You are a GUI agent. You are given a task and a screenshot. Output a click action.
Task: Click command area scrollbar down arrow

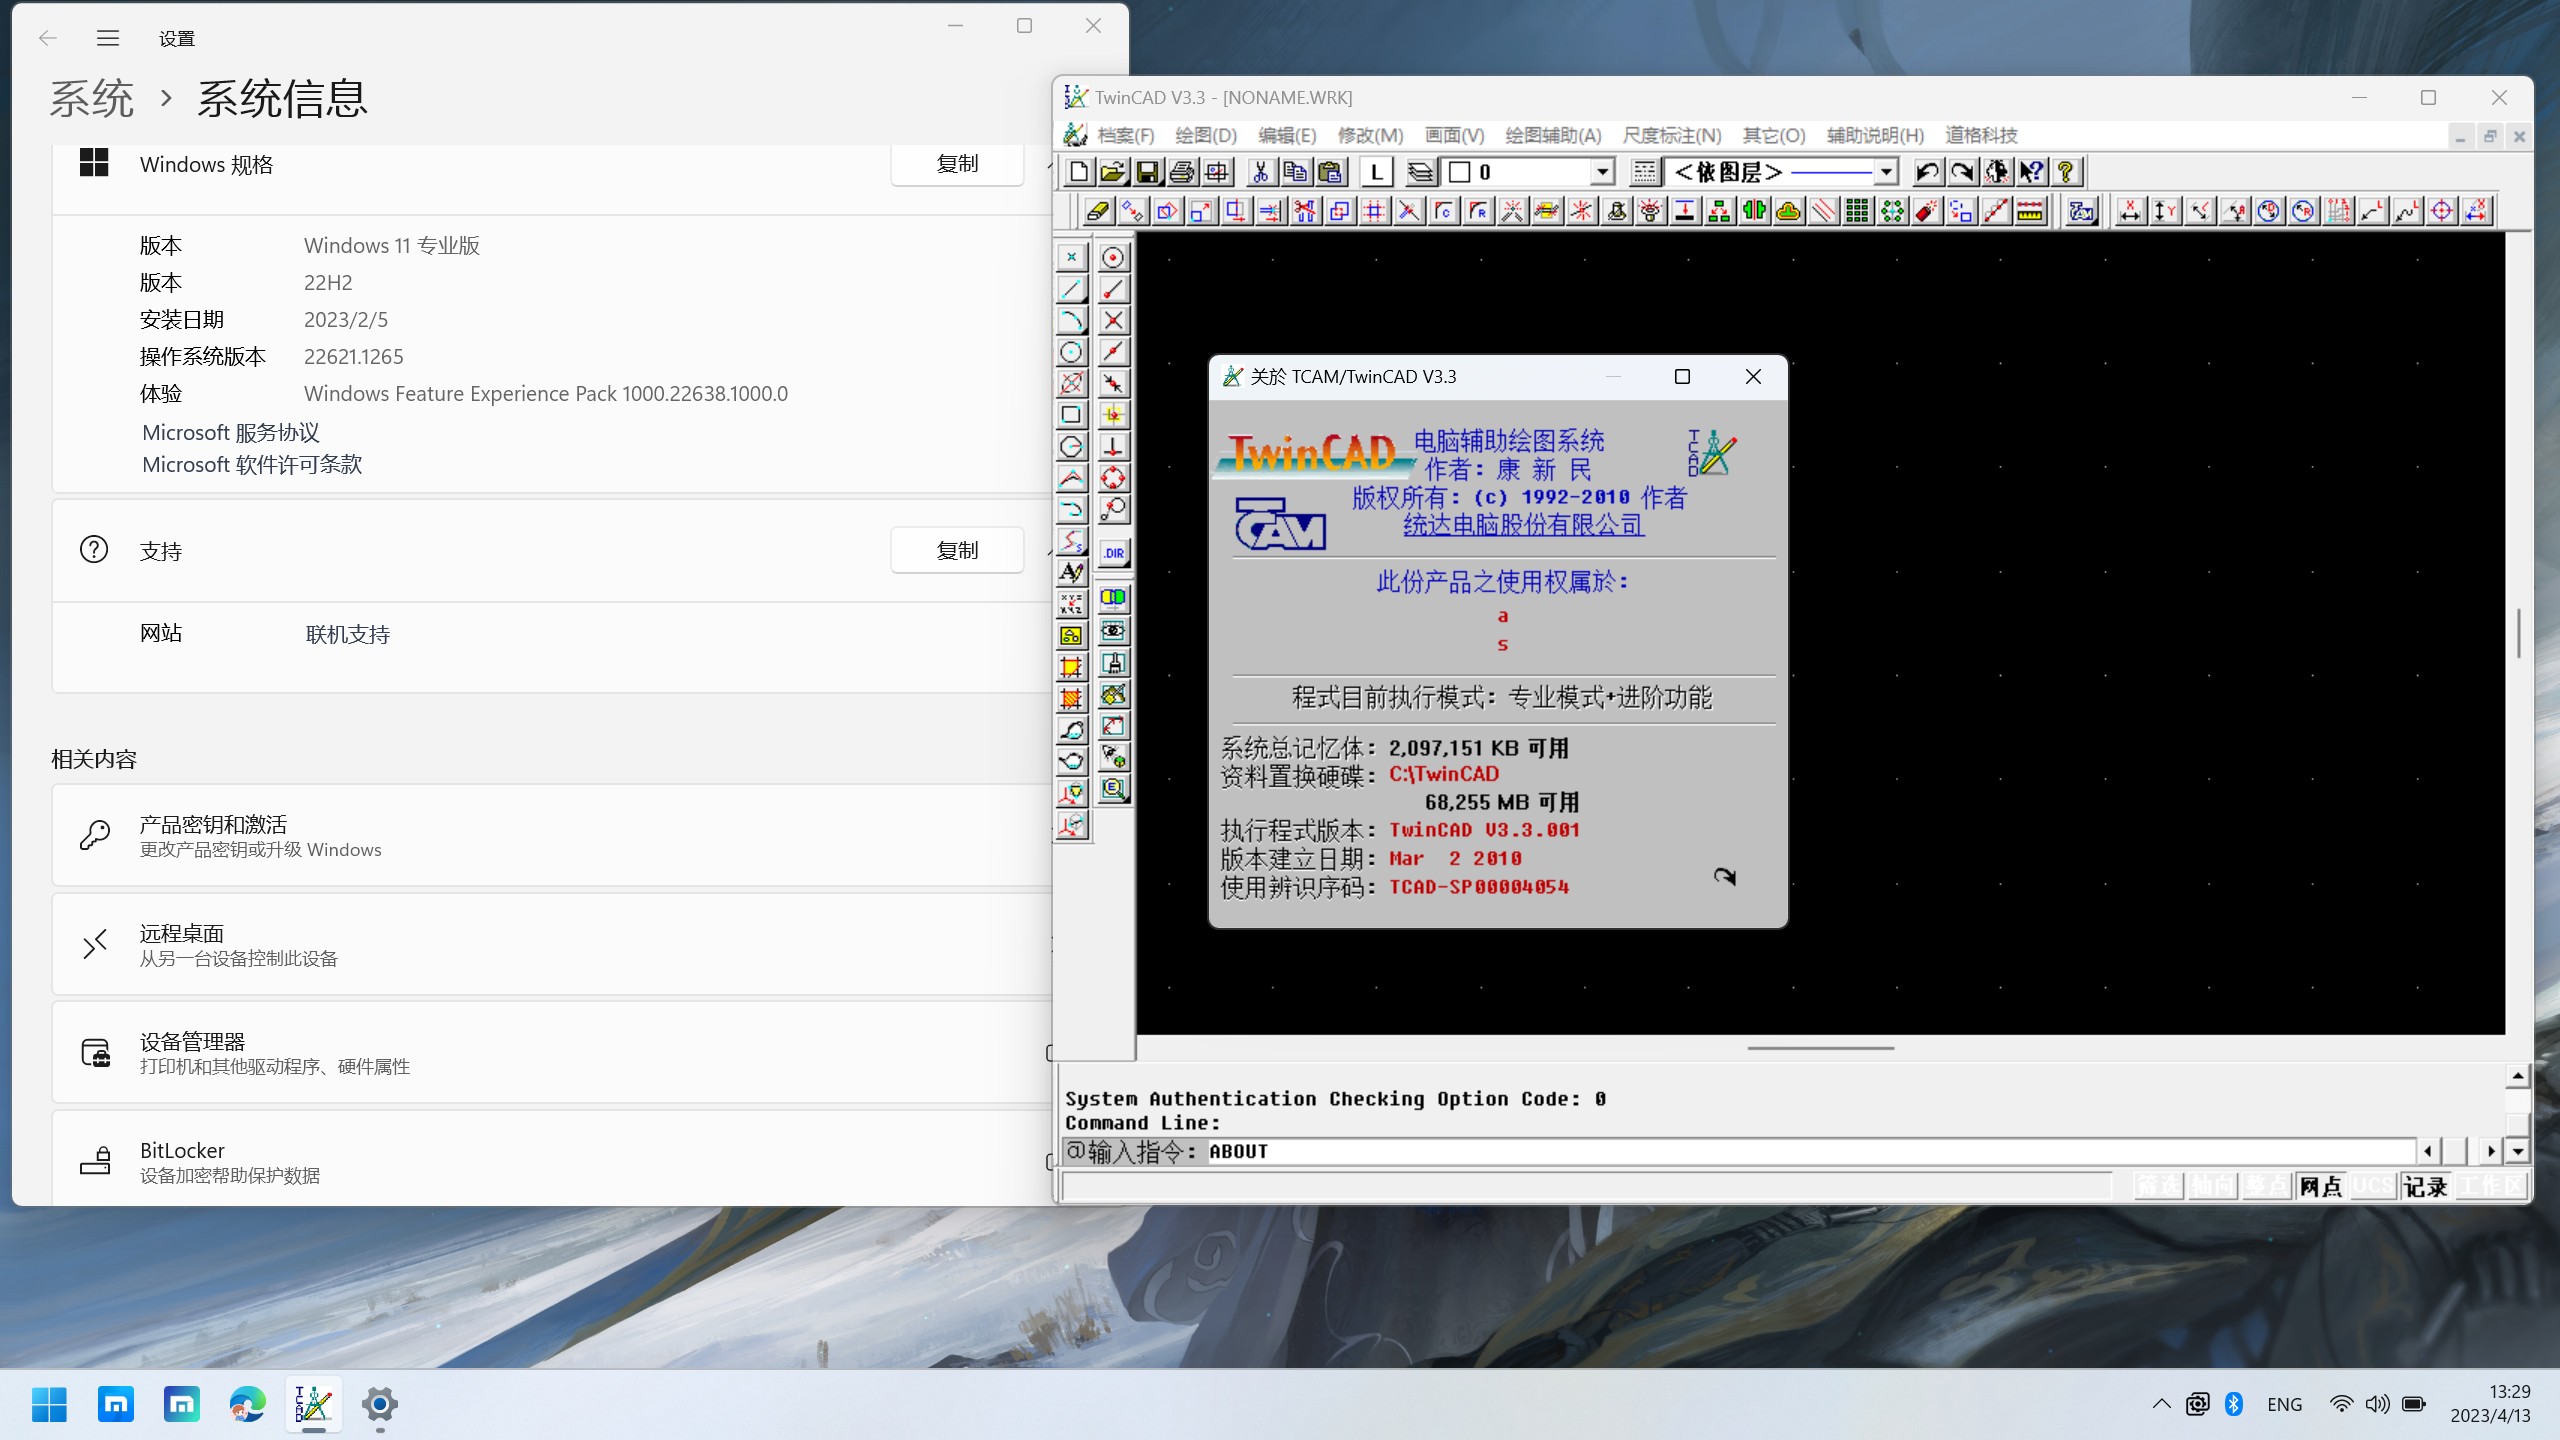tap(2517, 1151)
